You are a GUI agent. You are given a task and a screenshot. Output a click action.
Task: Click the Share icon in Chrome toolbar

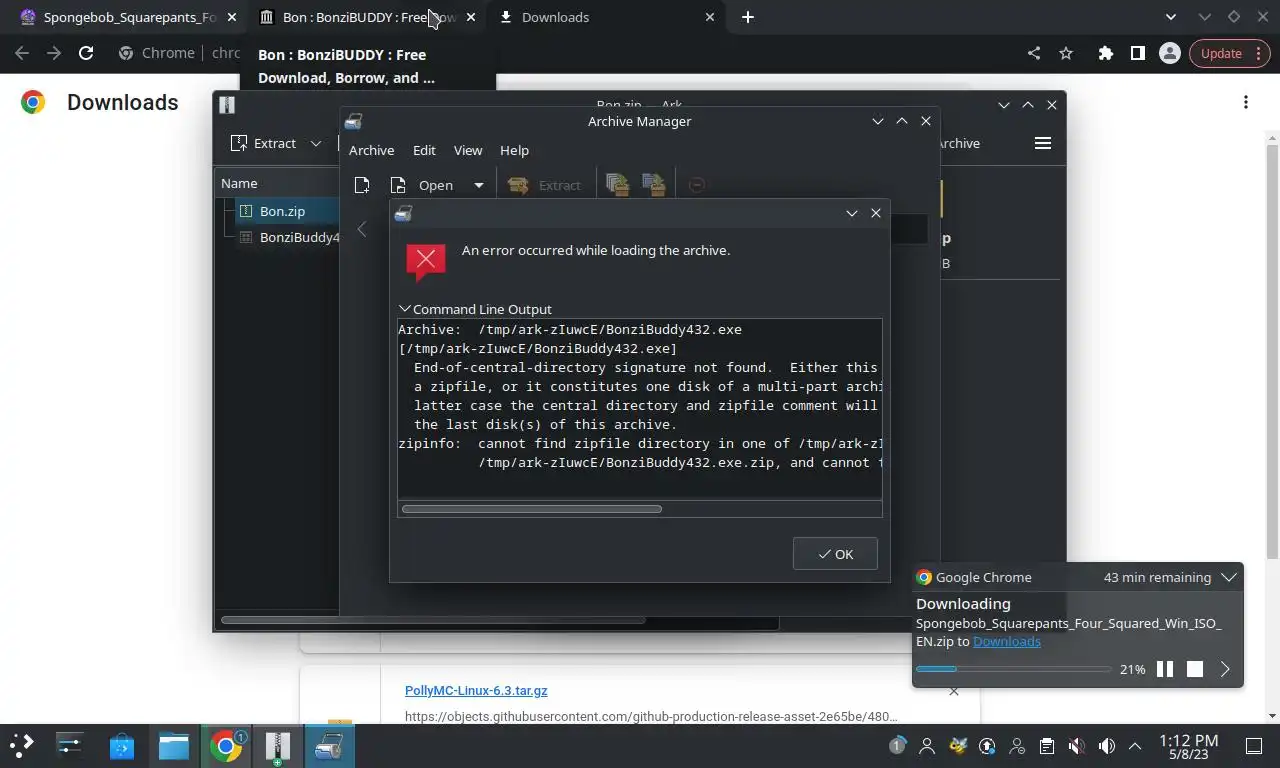[x=1034, y=53]
